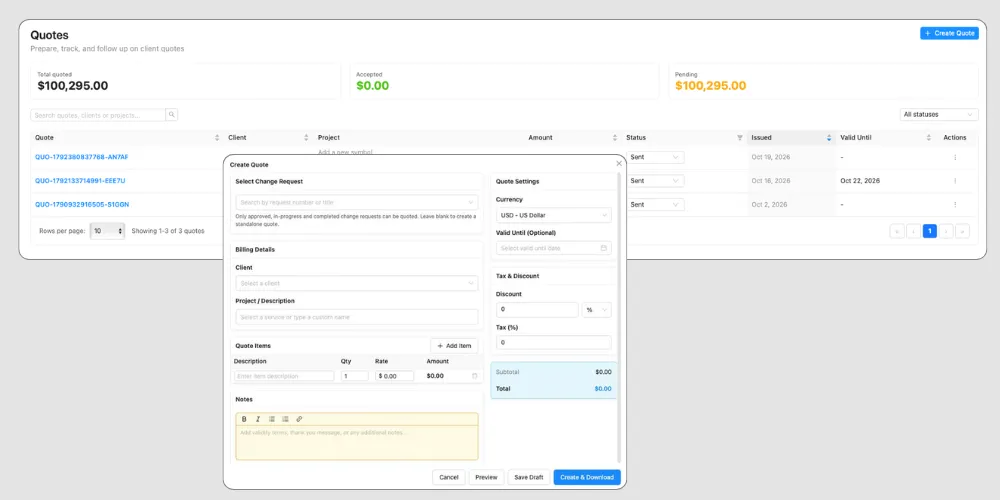Go to next page arrow in pagination
Image resolution: width=1000 pixels, height=500 pixels.
point(946,232)
